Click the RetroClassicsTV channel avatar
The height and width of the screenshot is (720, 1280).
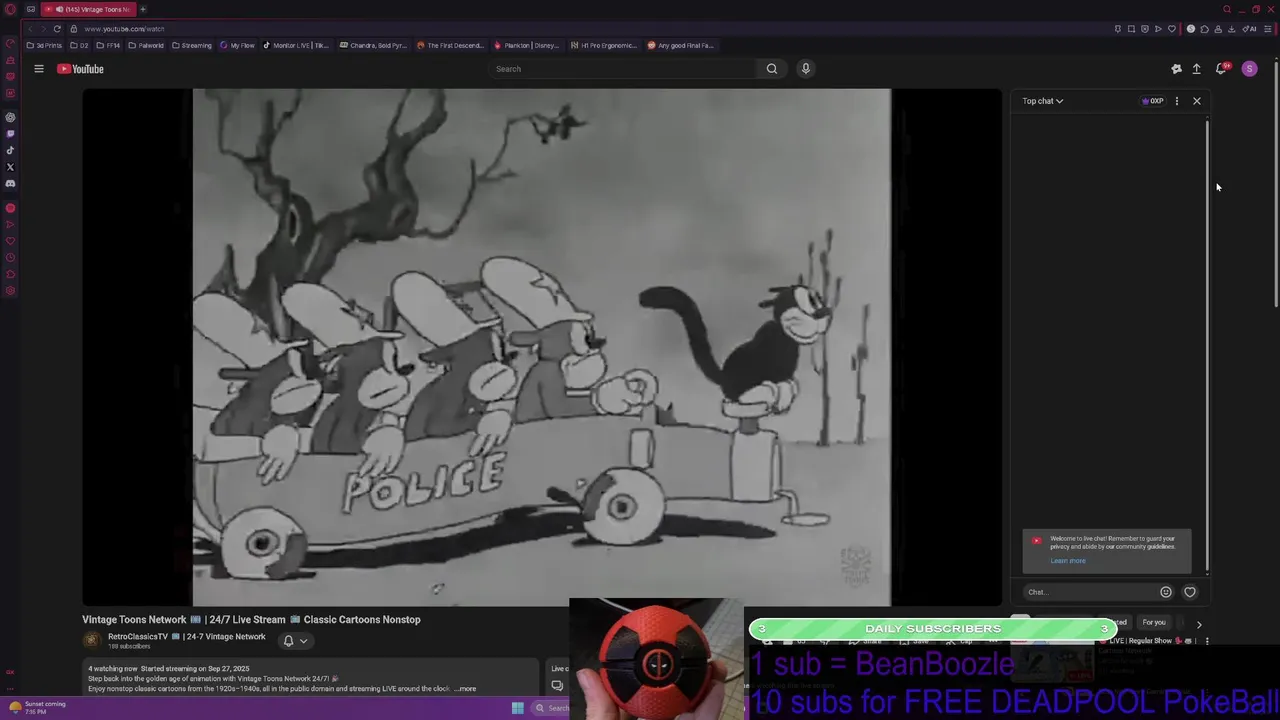(x=92, y=641)
